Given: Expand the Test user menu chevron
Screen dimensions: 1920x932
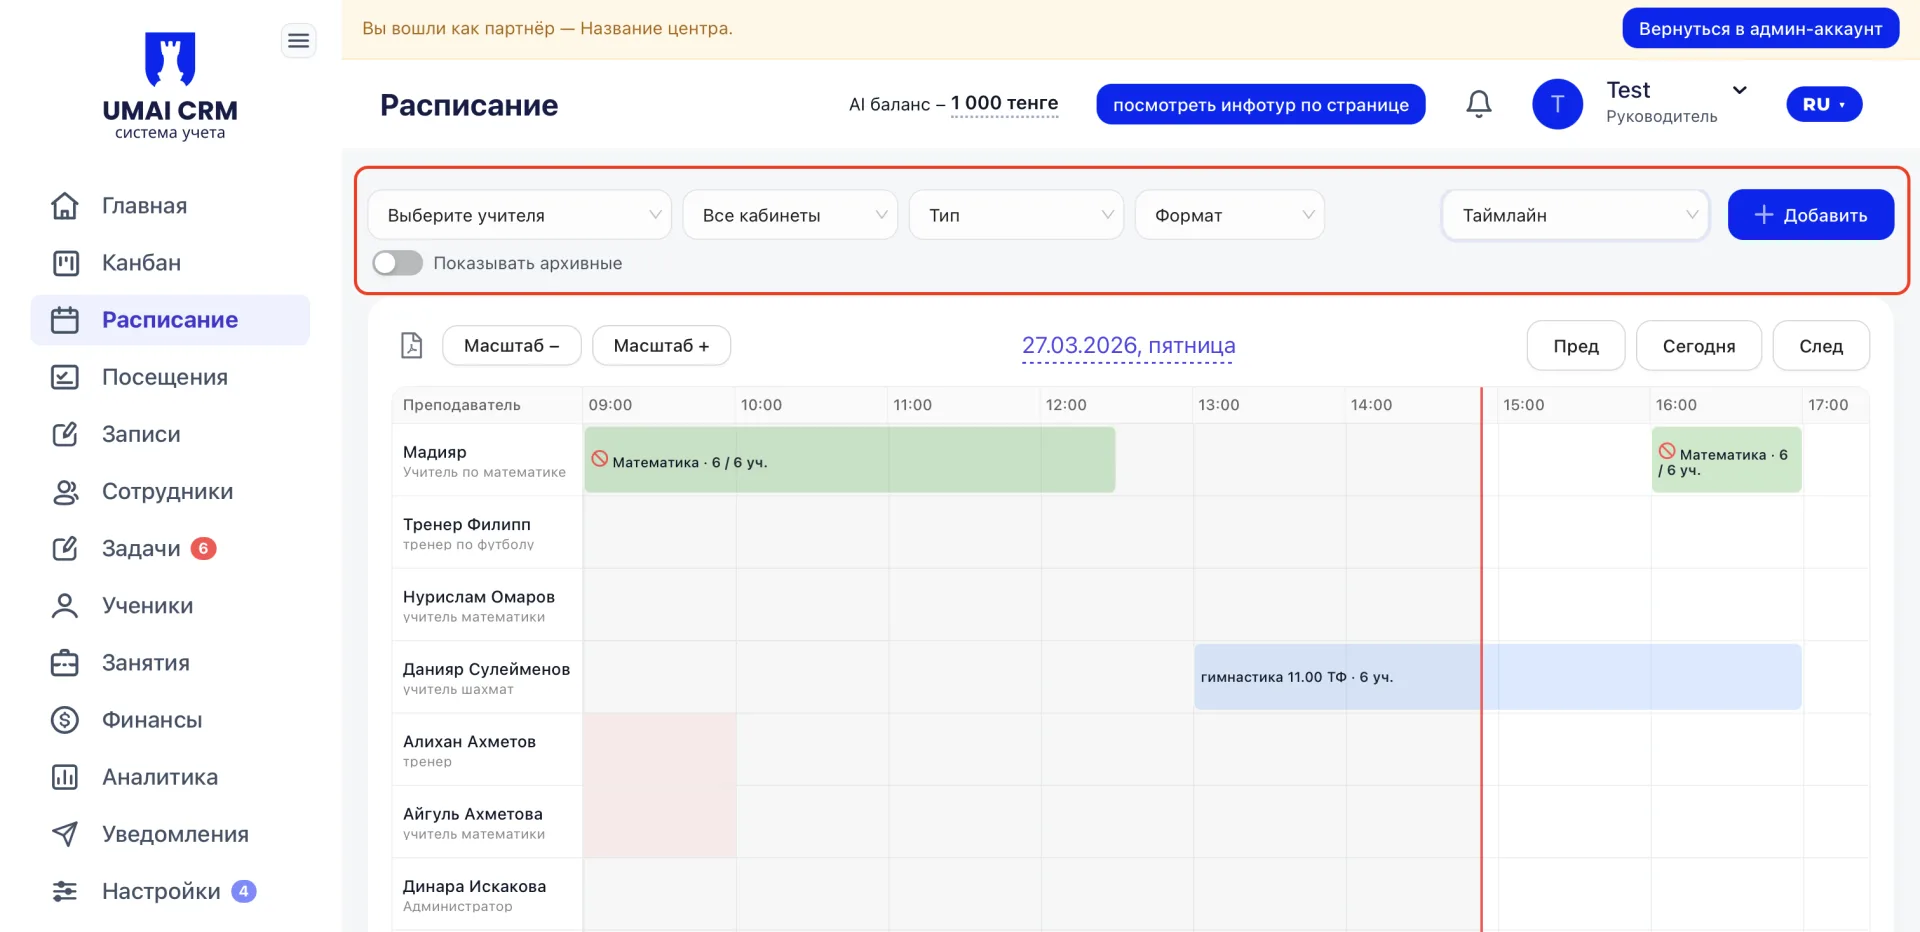Looking at the screenshot, I should click(x=1740, y=90).
